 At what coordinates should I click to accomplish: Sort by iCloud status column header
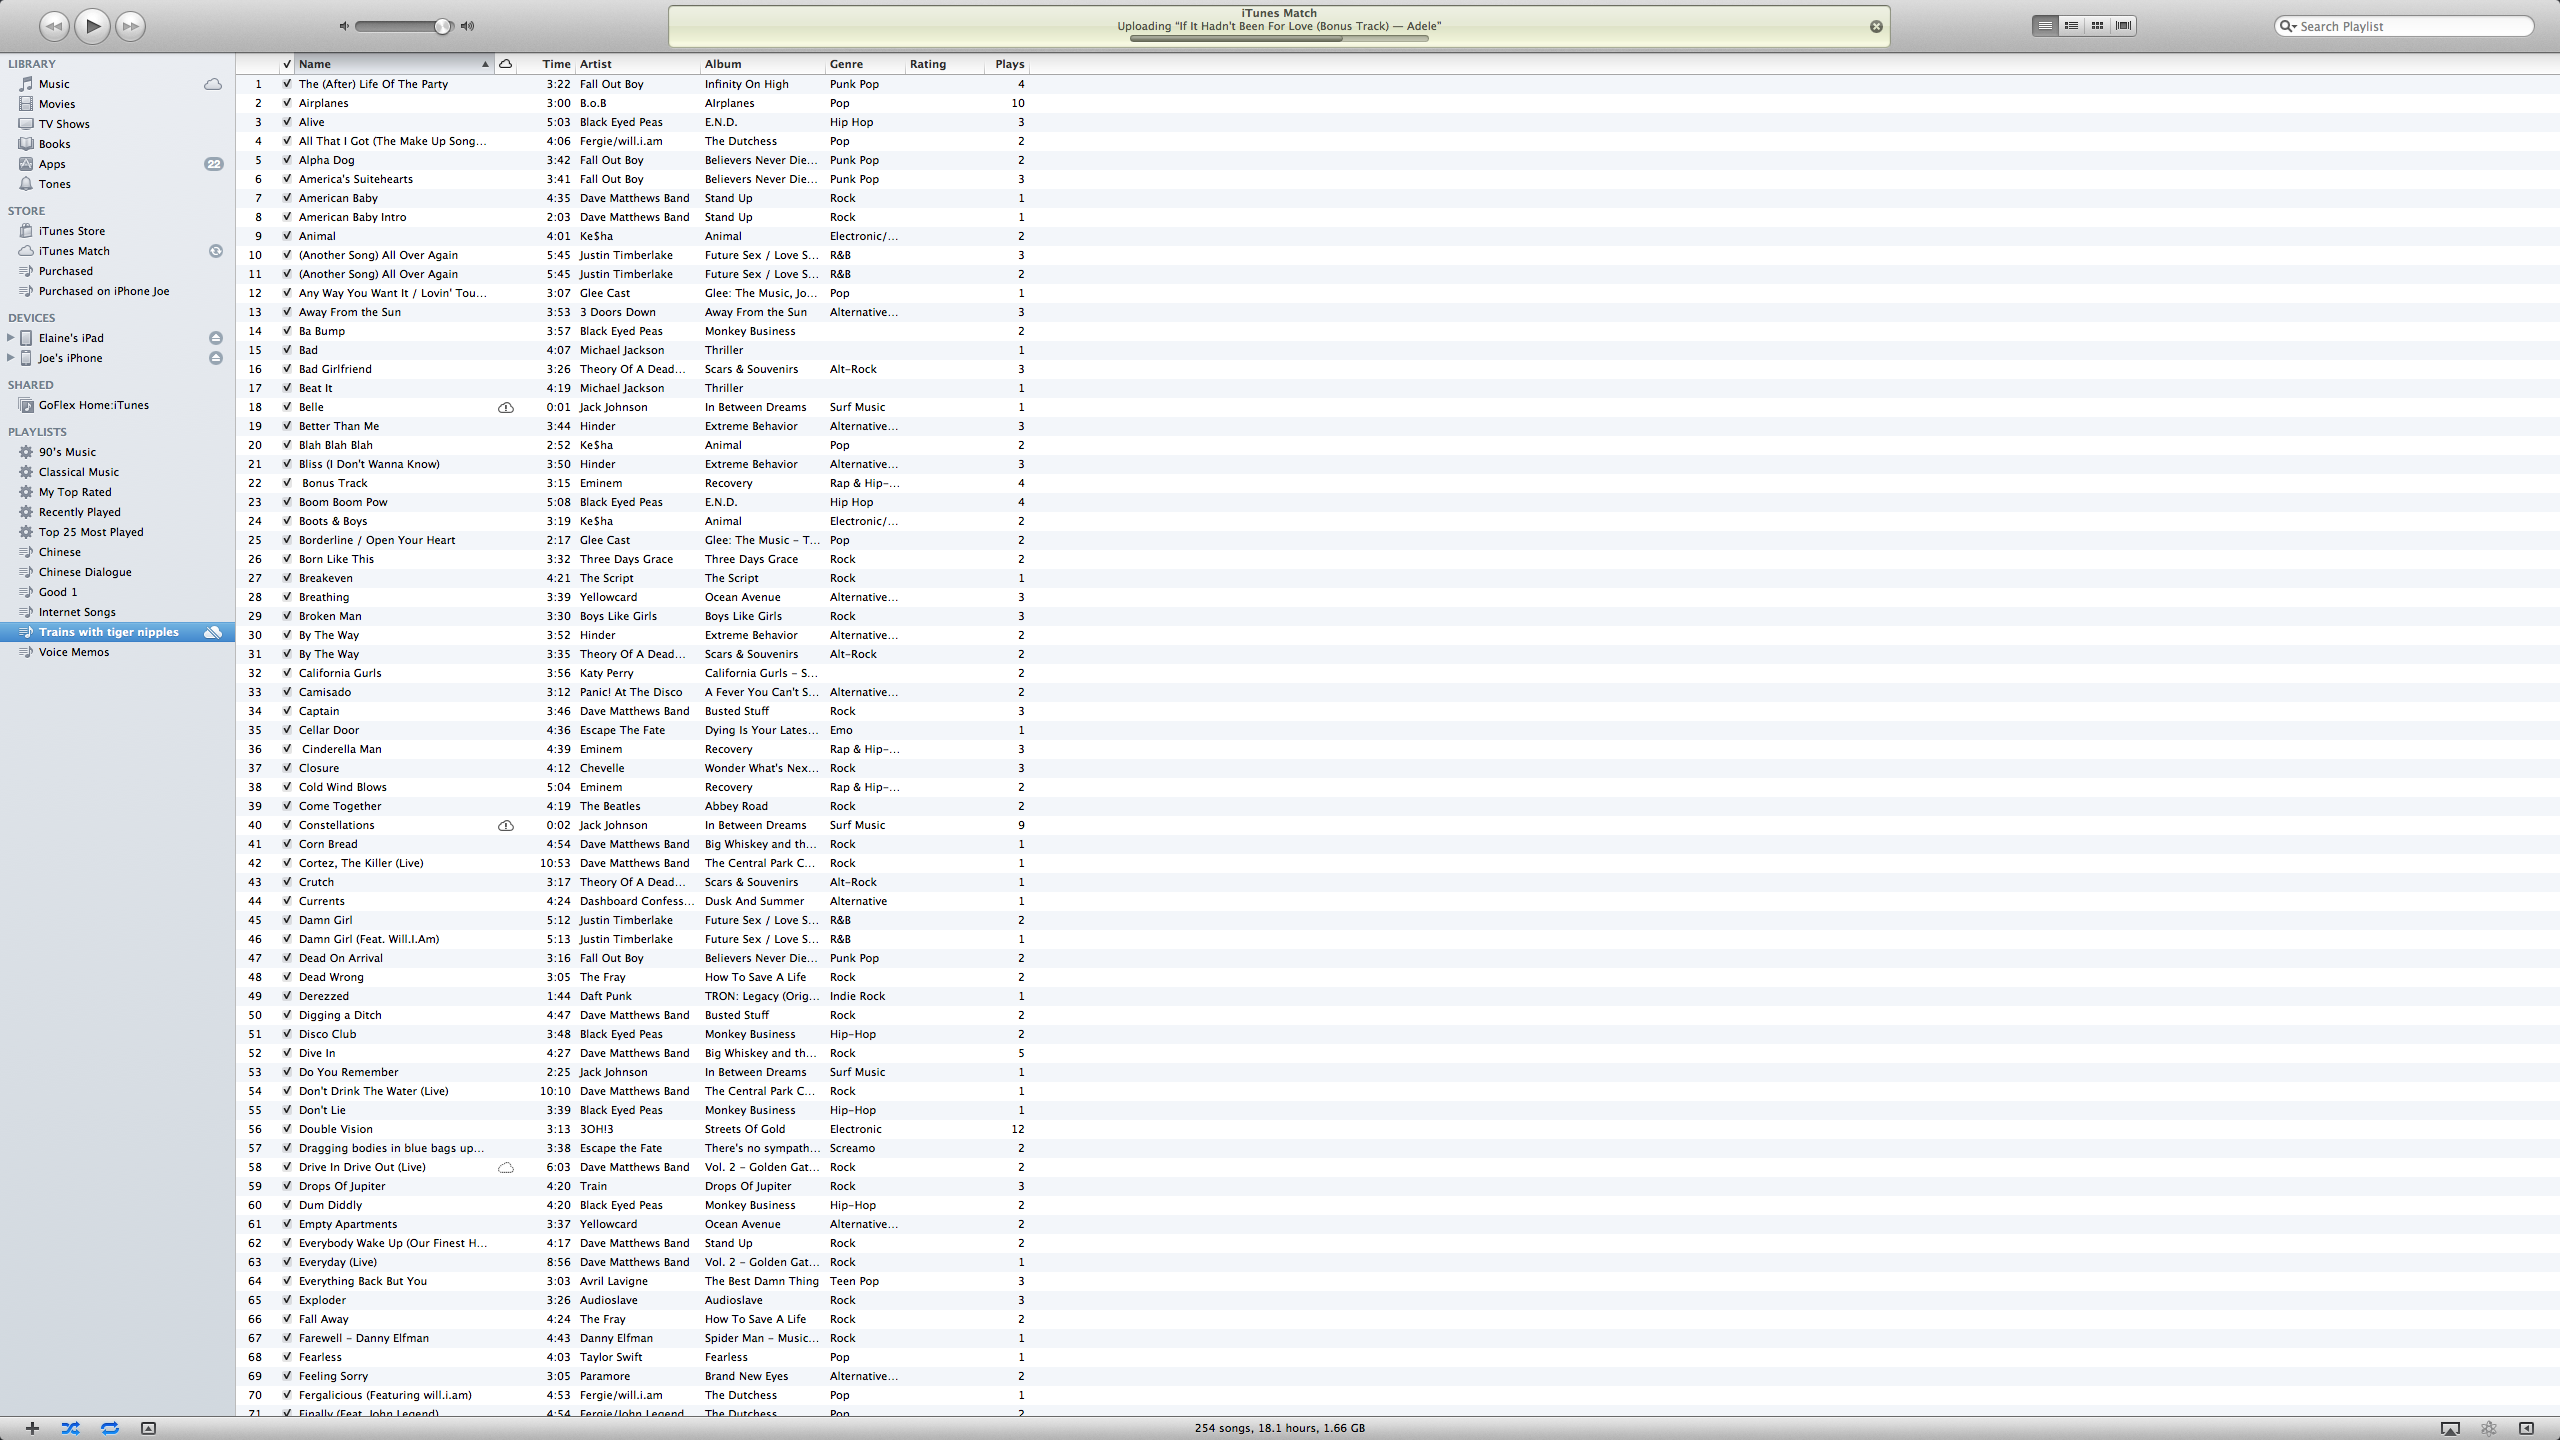pos(506,64)
